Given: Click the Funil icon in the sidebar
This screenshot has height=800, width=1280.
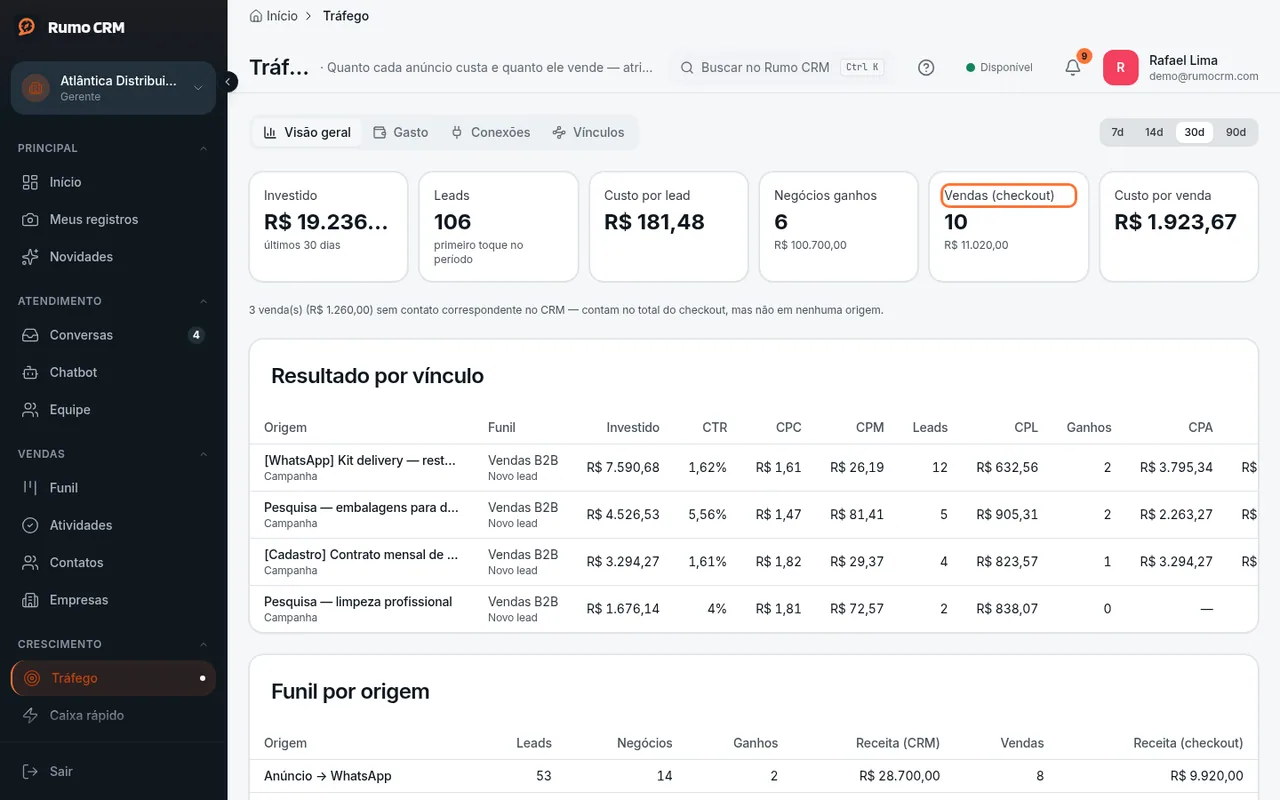Looking at the screenshot, I should (x=31, y=488).
